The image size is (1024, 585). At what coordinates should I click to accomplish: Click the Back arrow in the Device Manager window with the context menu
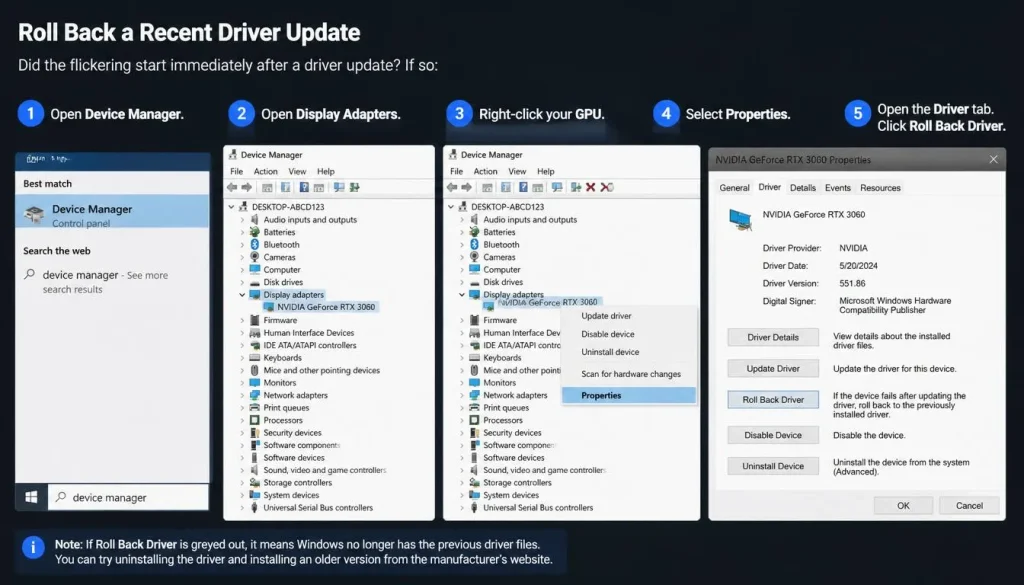click(x=452, y=187)
